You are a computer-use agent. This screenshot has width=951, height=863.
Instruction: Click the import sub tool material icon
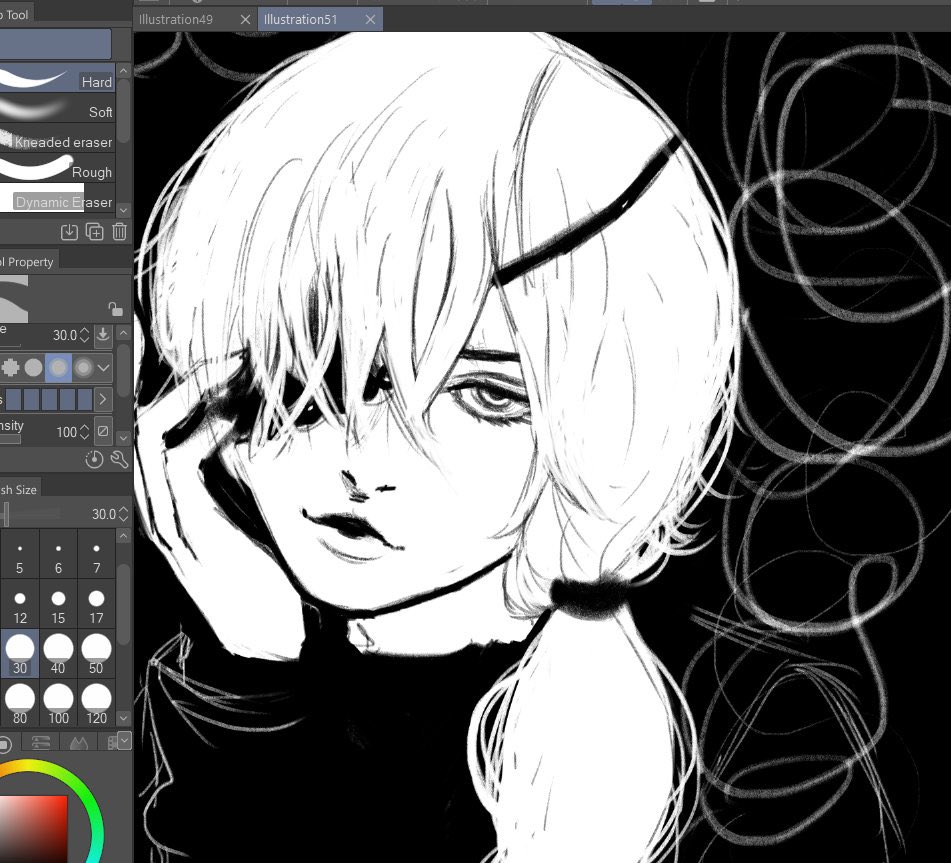coord(69,232)
